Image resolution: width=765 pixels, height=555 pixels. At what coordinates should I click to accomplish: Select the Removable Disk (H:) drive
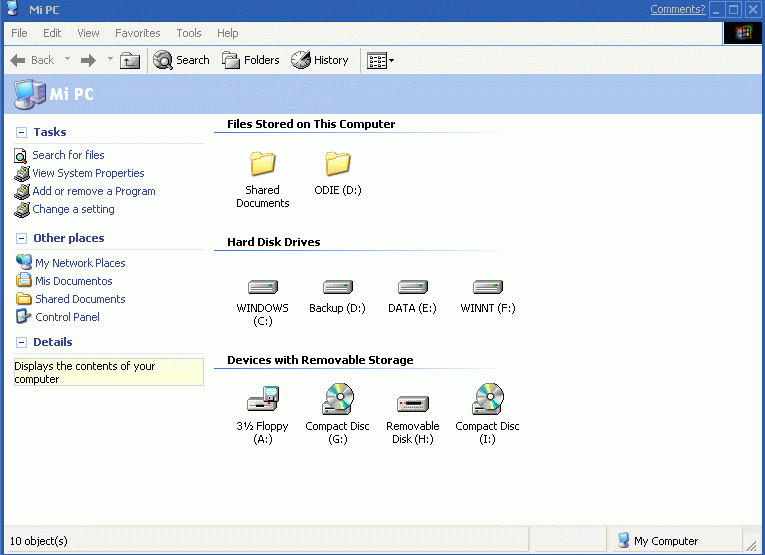[x=413, y=404]
